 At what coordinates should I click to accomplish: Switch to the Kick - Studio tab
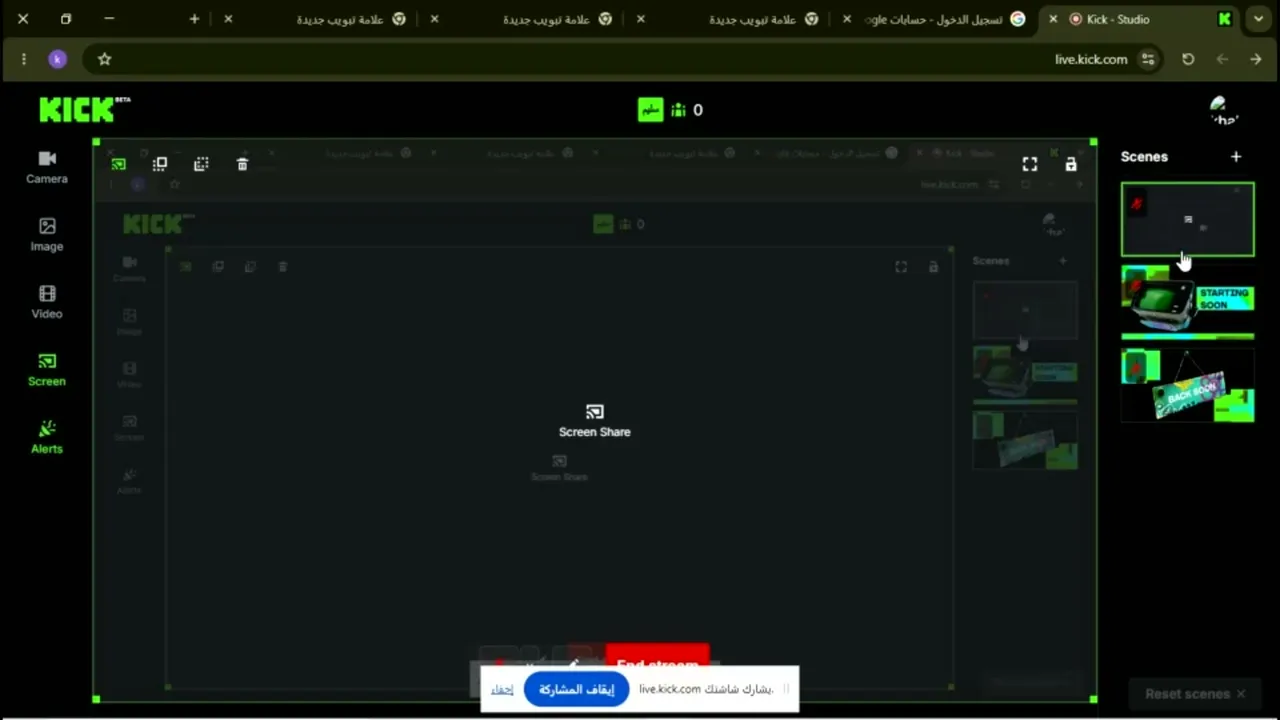pos(1138,19)
